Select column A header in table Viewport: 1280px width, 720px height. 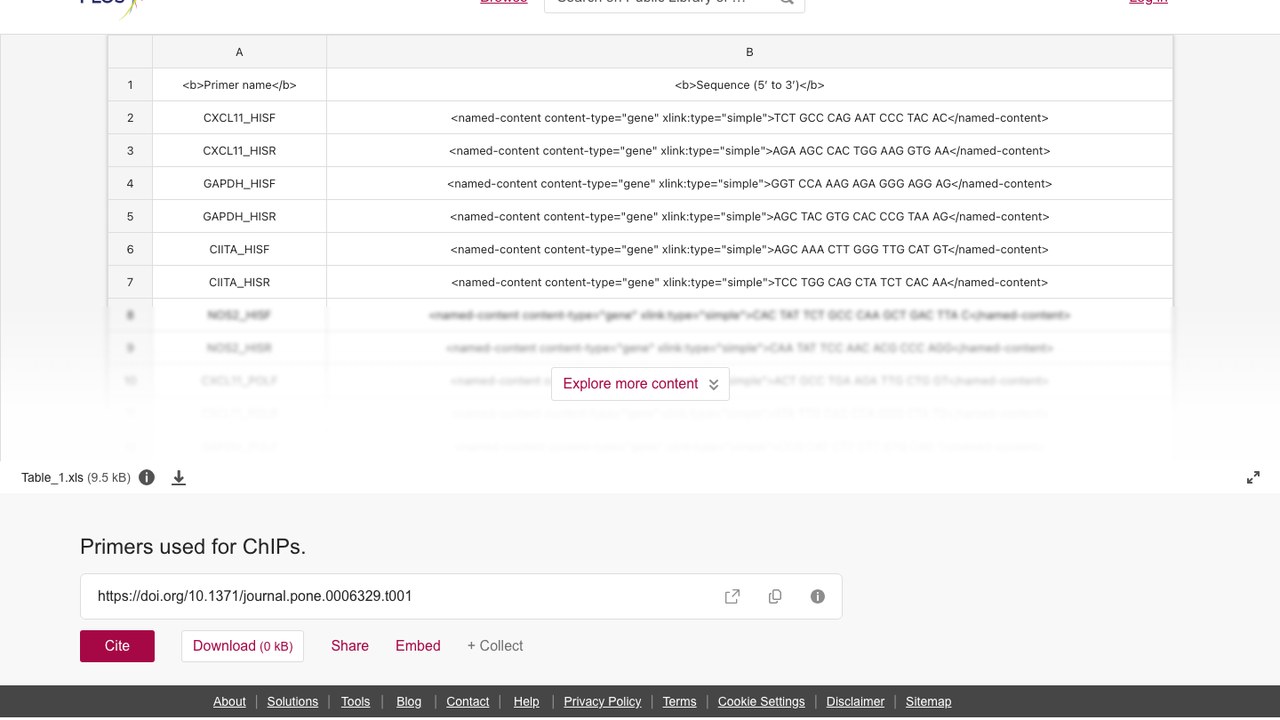coord(239,52)
